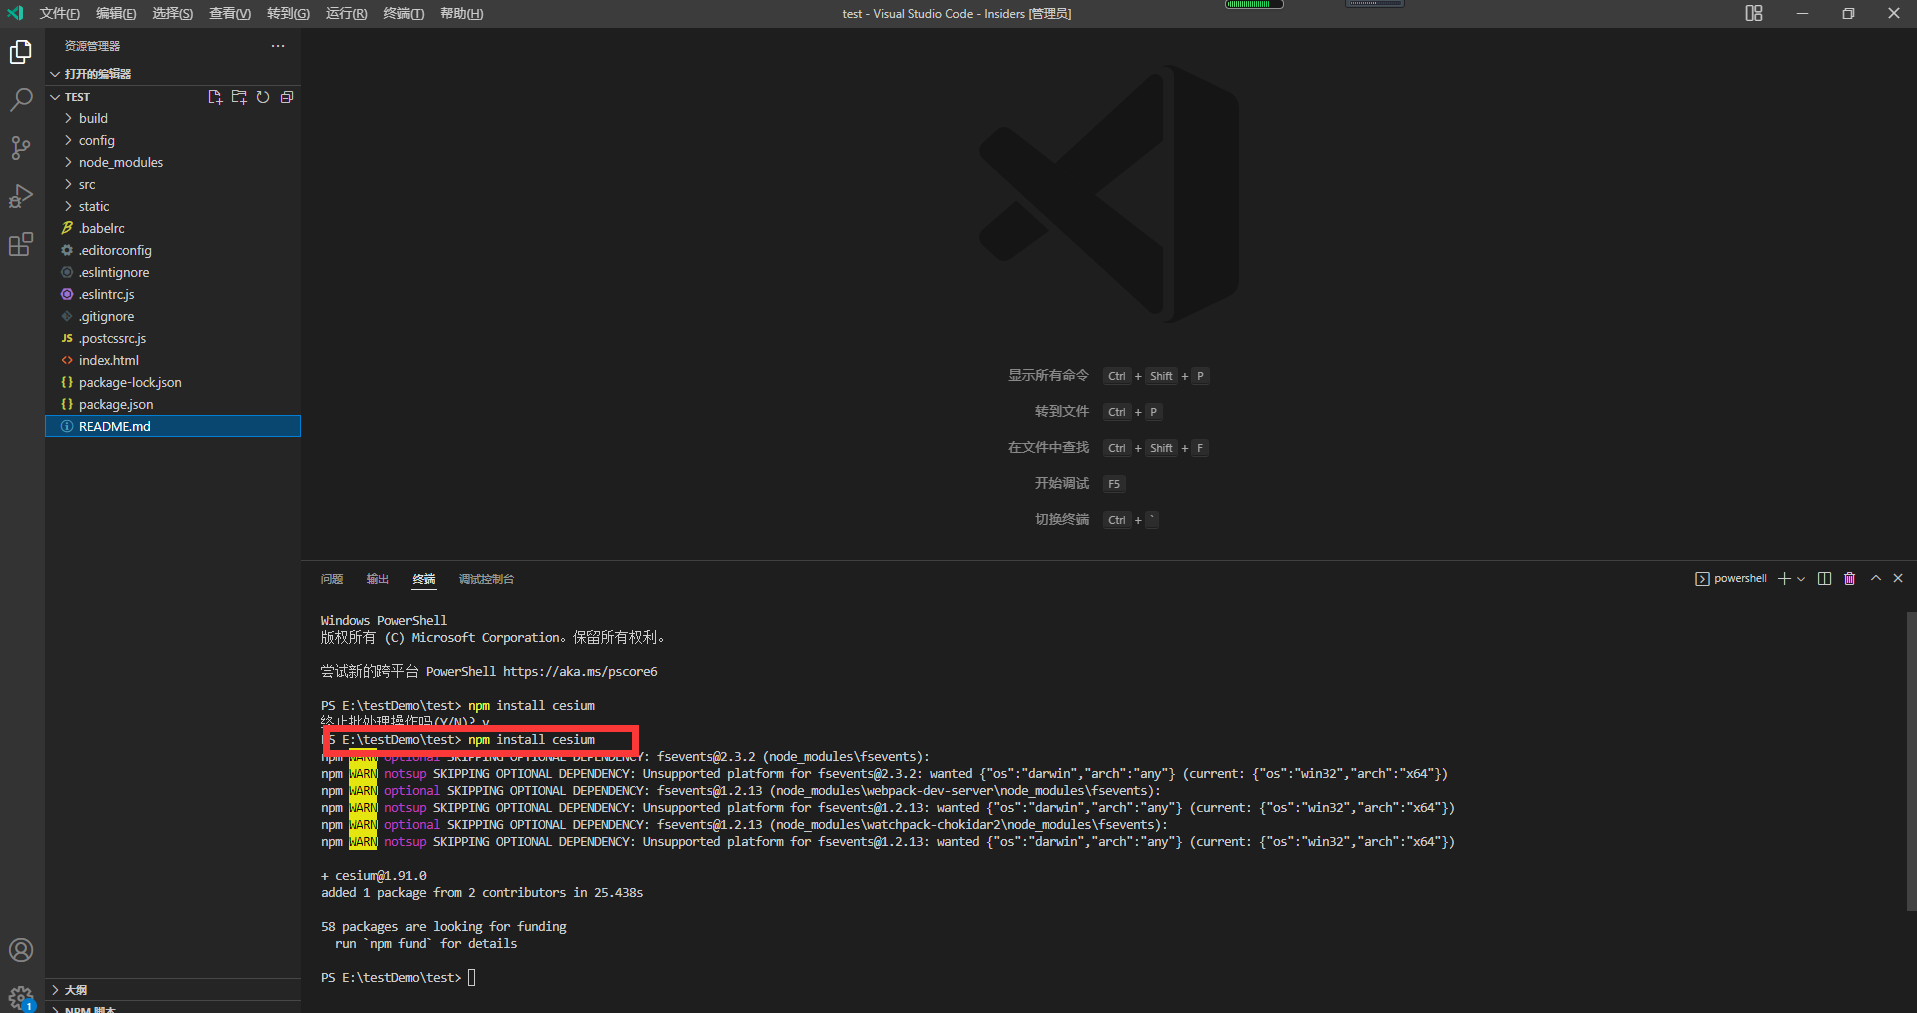This screenshot has height=1013, width=1917.
Task: Click New Folder icon in TEST header
Action: [239, 97]
